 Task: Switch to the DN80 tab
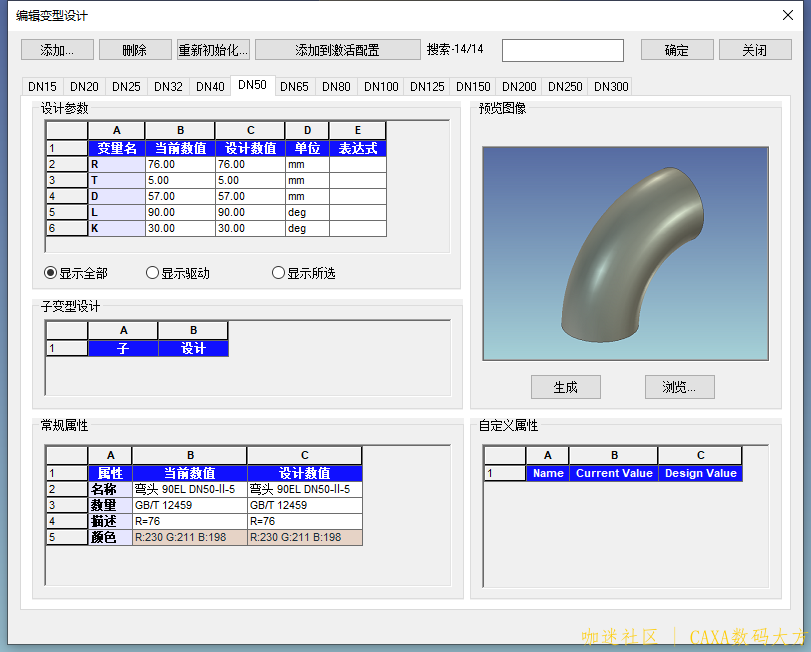(336, 86)
